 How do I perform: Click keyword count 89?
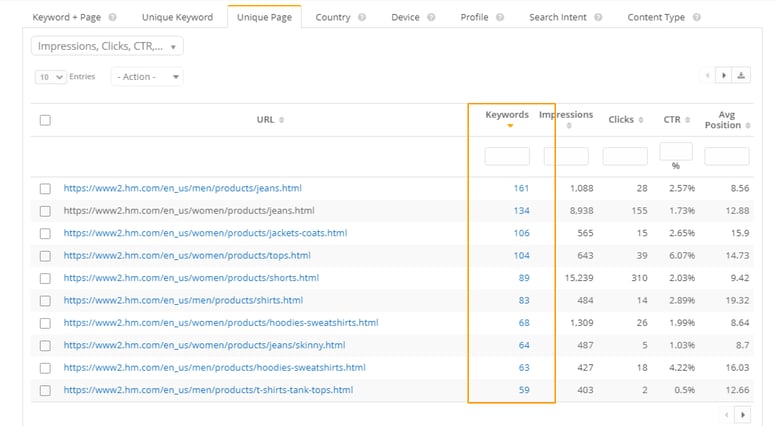click(524, 278)
